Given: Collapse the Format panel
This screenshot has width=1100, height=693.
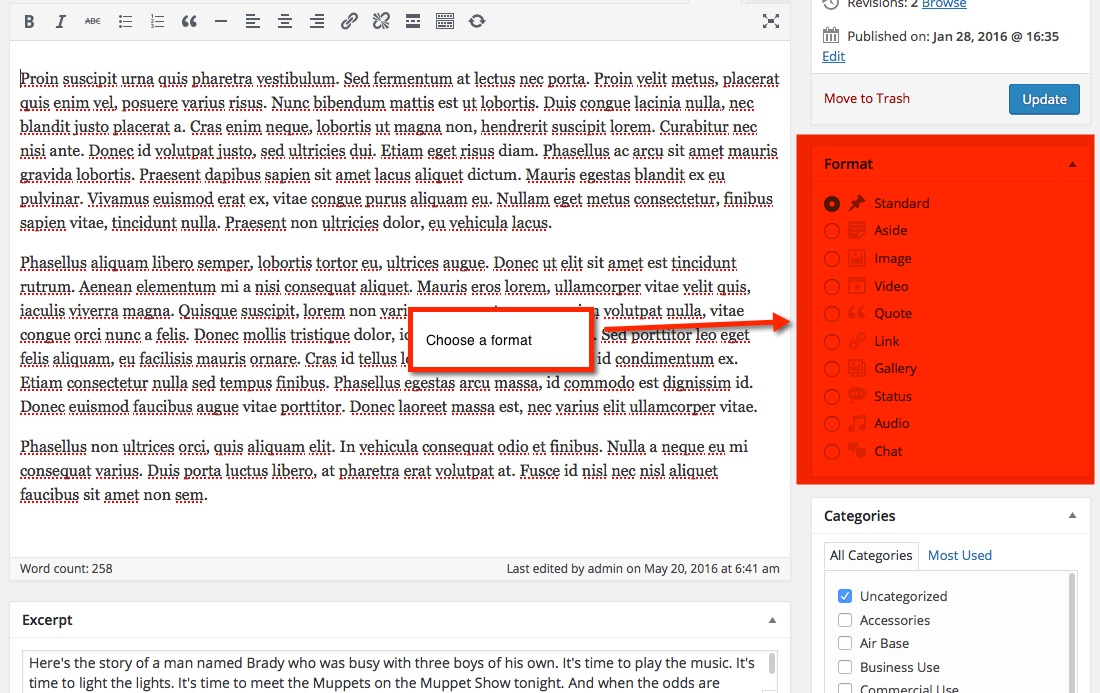Looking at the screenshot, I should pyautogui.click(x=1072, y=164).
